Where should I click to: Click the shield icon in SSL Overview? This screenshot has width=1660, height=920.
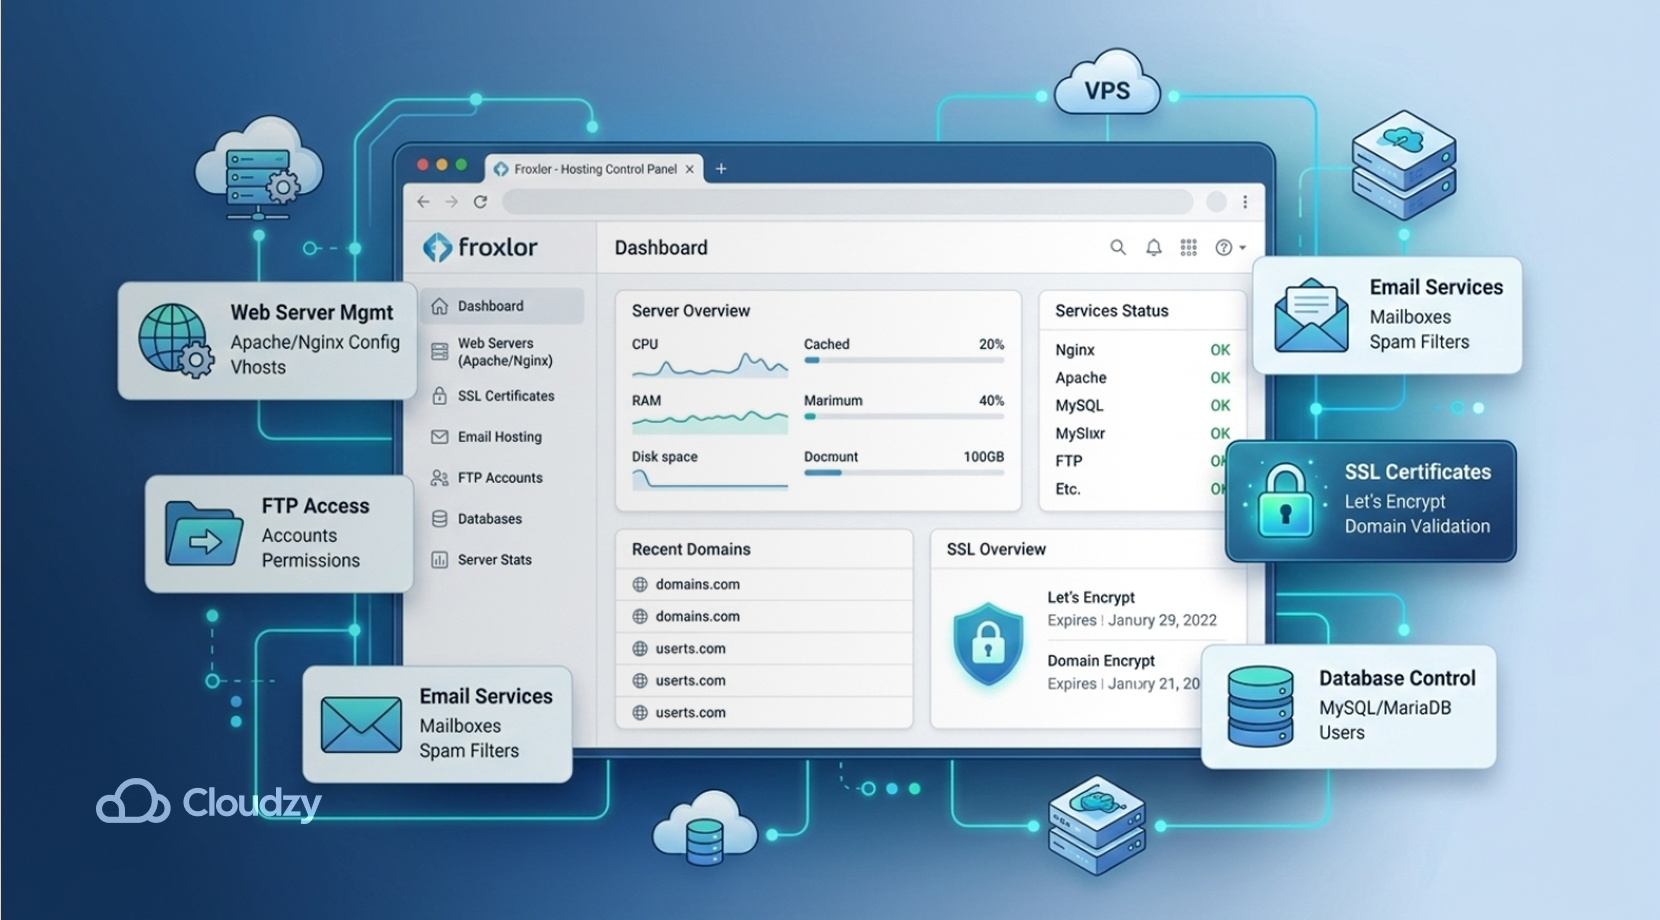(988, 645)
